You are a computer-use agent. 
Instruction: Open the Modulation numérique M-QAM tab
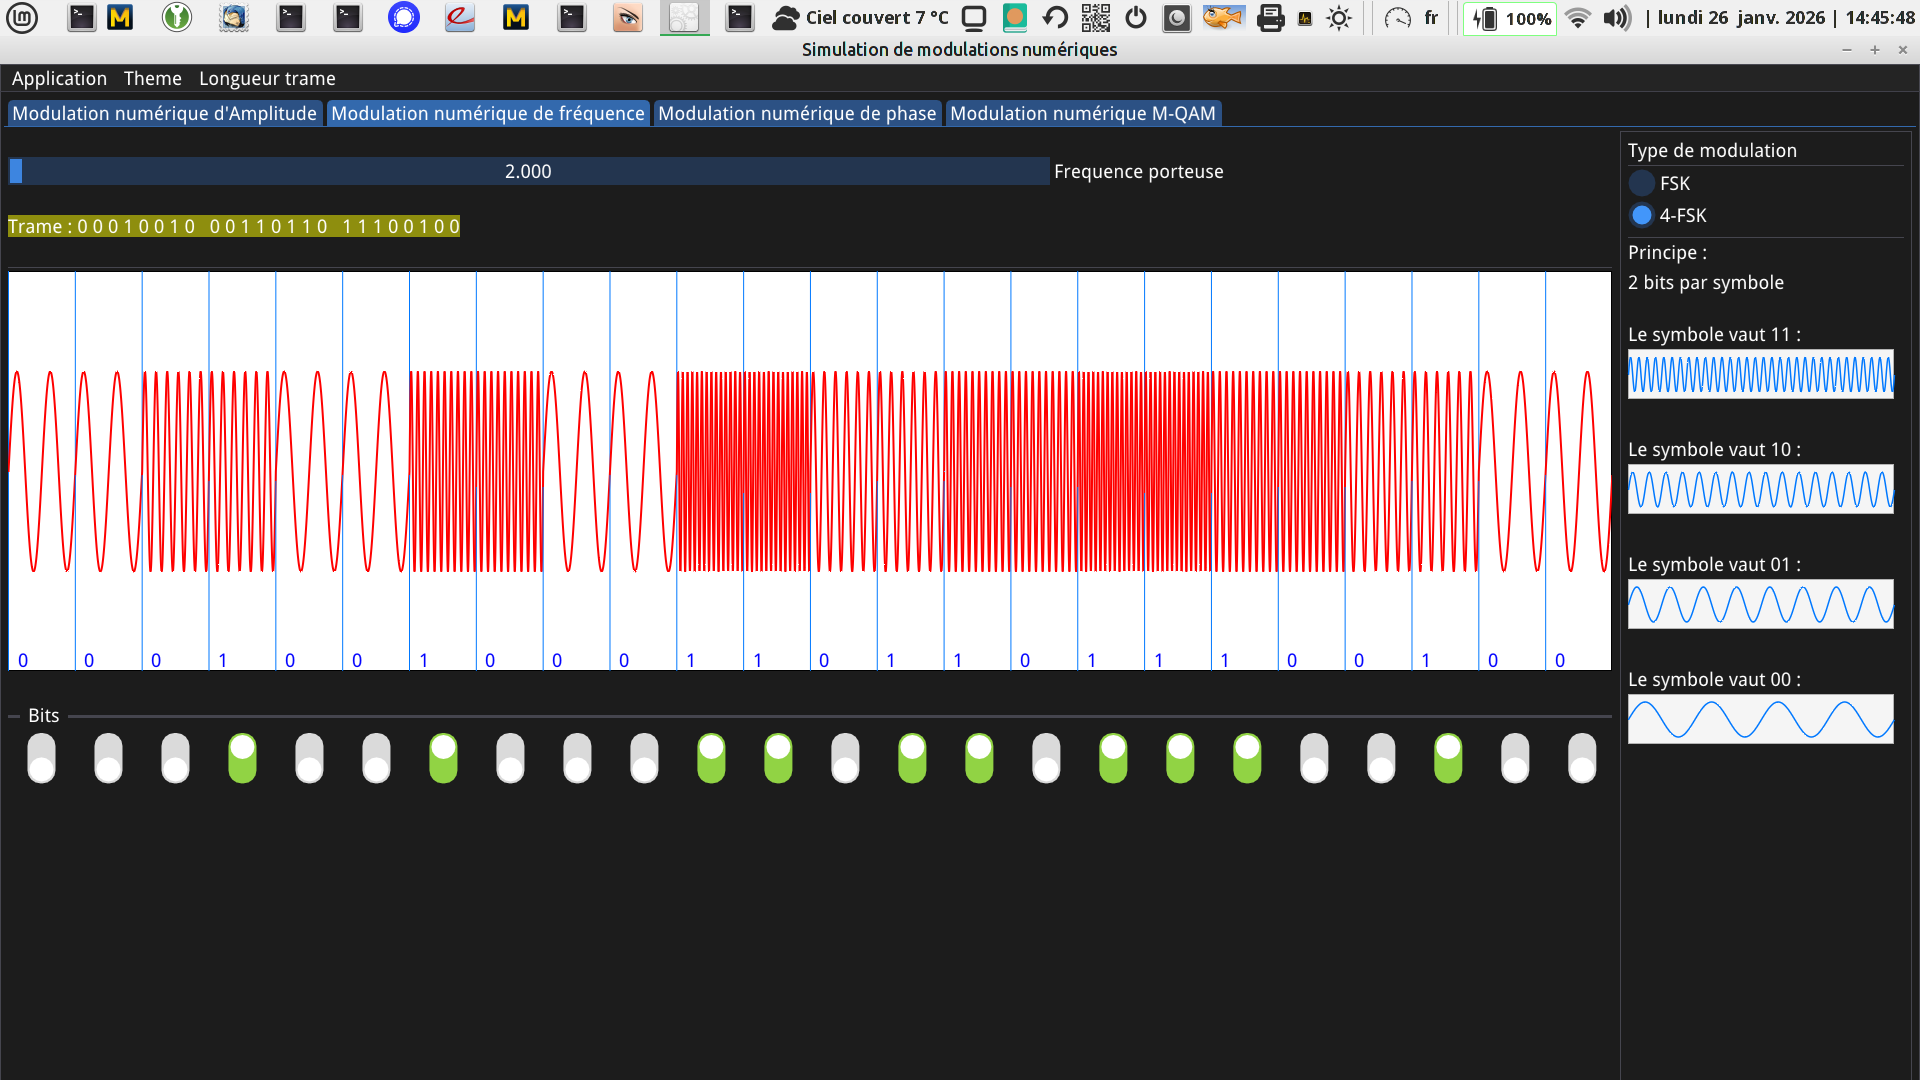tap(1082, 113)
